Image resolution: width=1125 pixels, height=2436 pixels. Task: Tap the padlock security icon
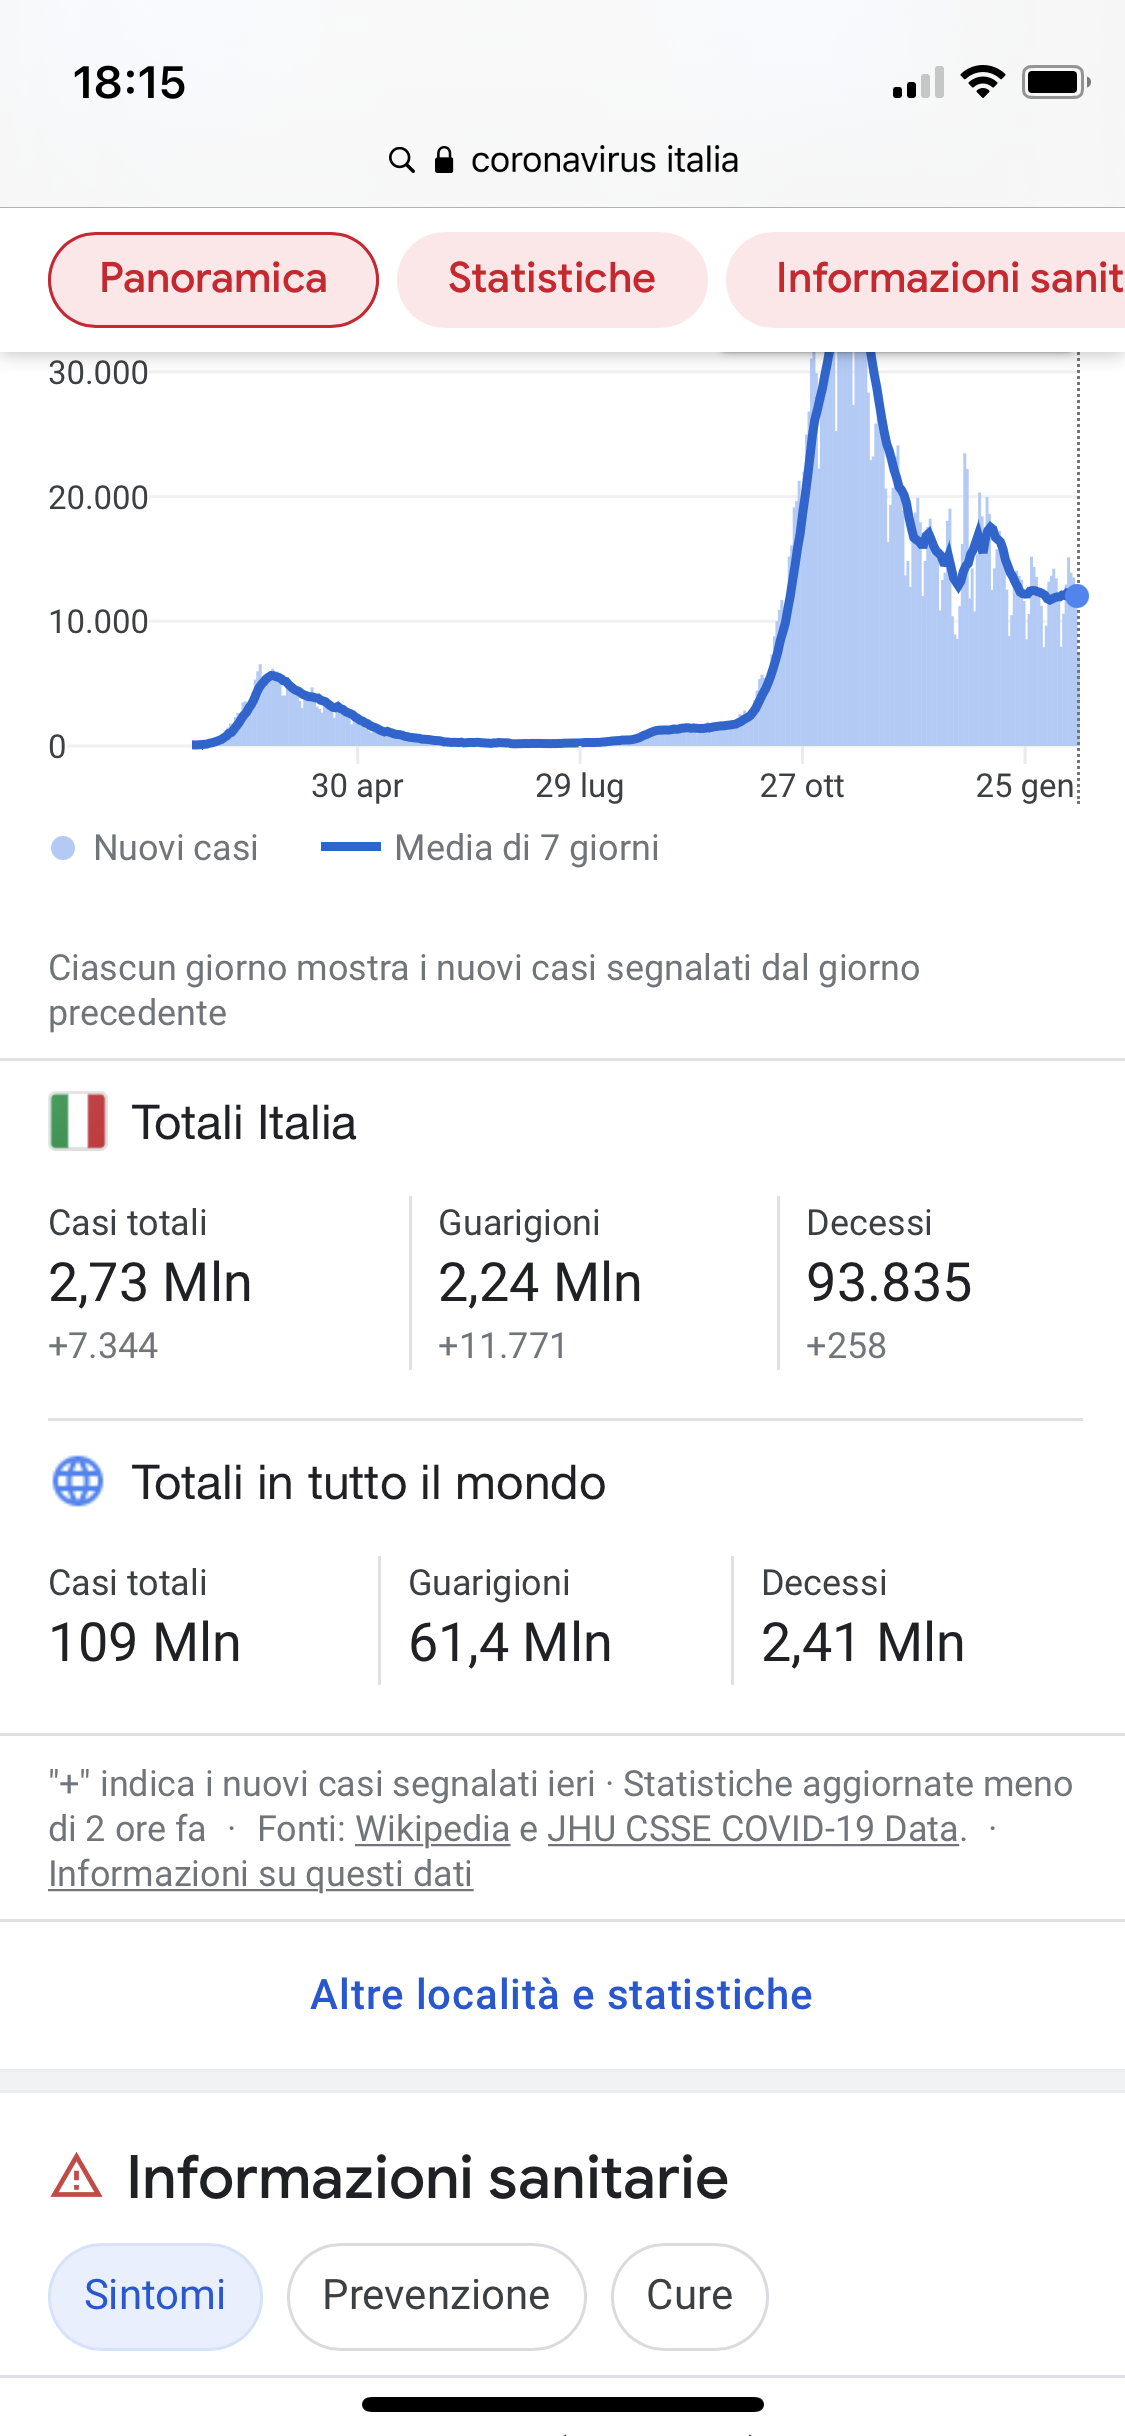pyautogui.click(x=444, y=160)
